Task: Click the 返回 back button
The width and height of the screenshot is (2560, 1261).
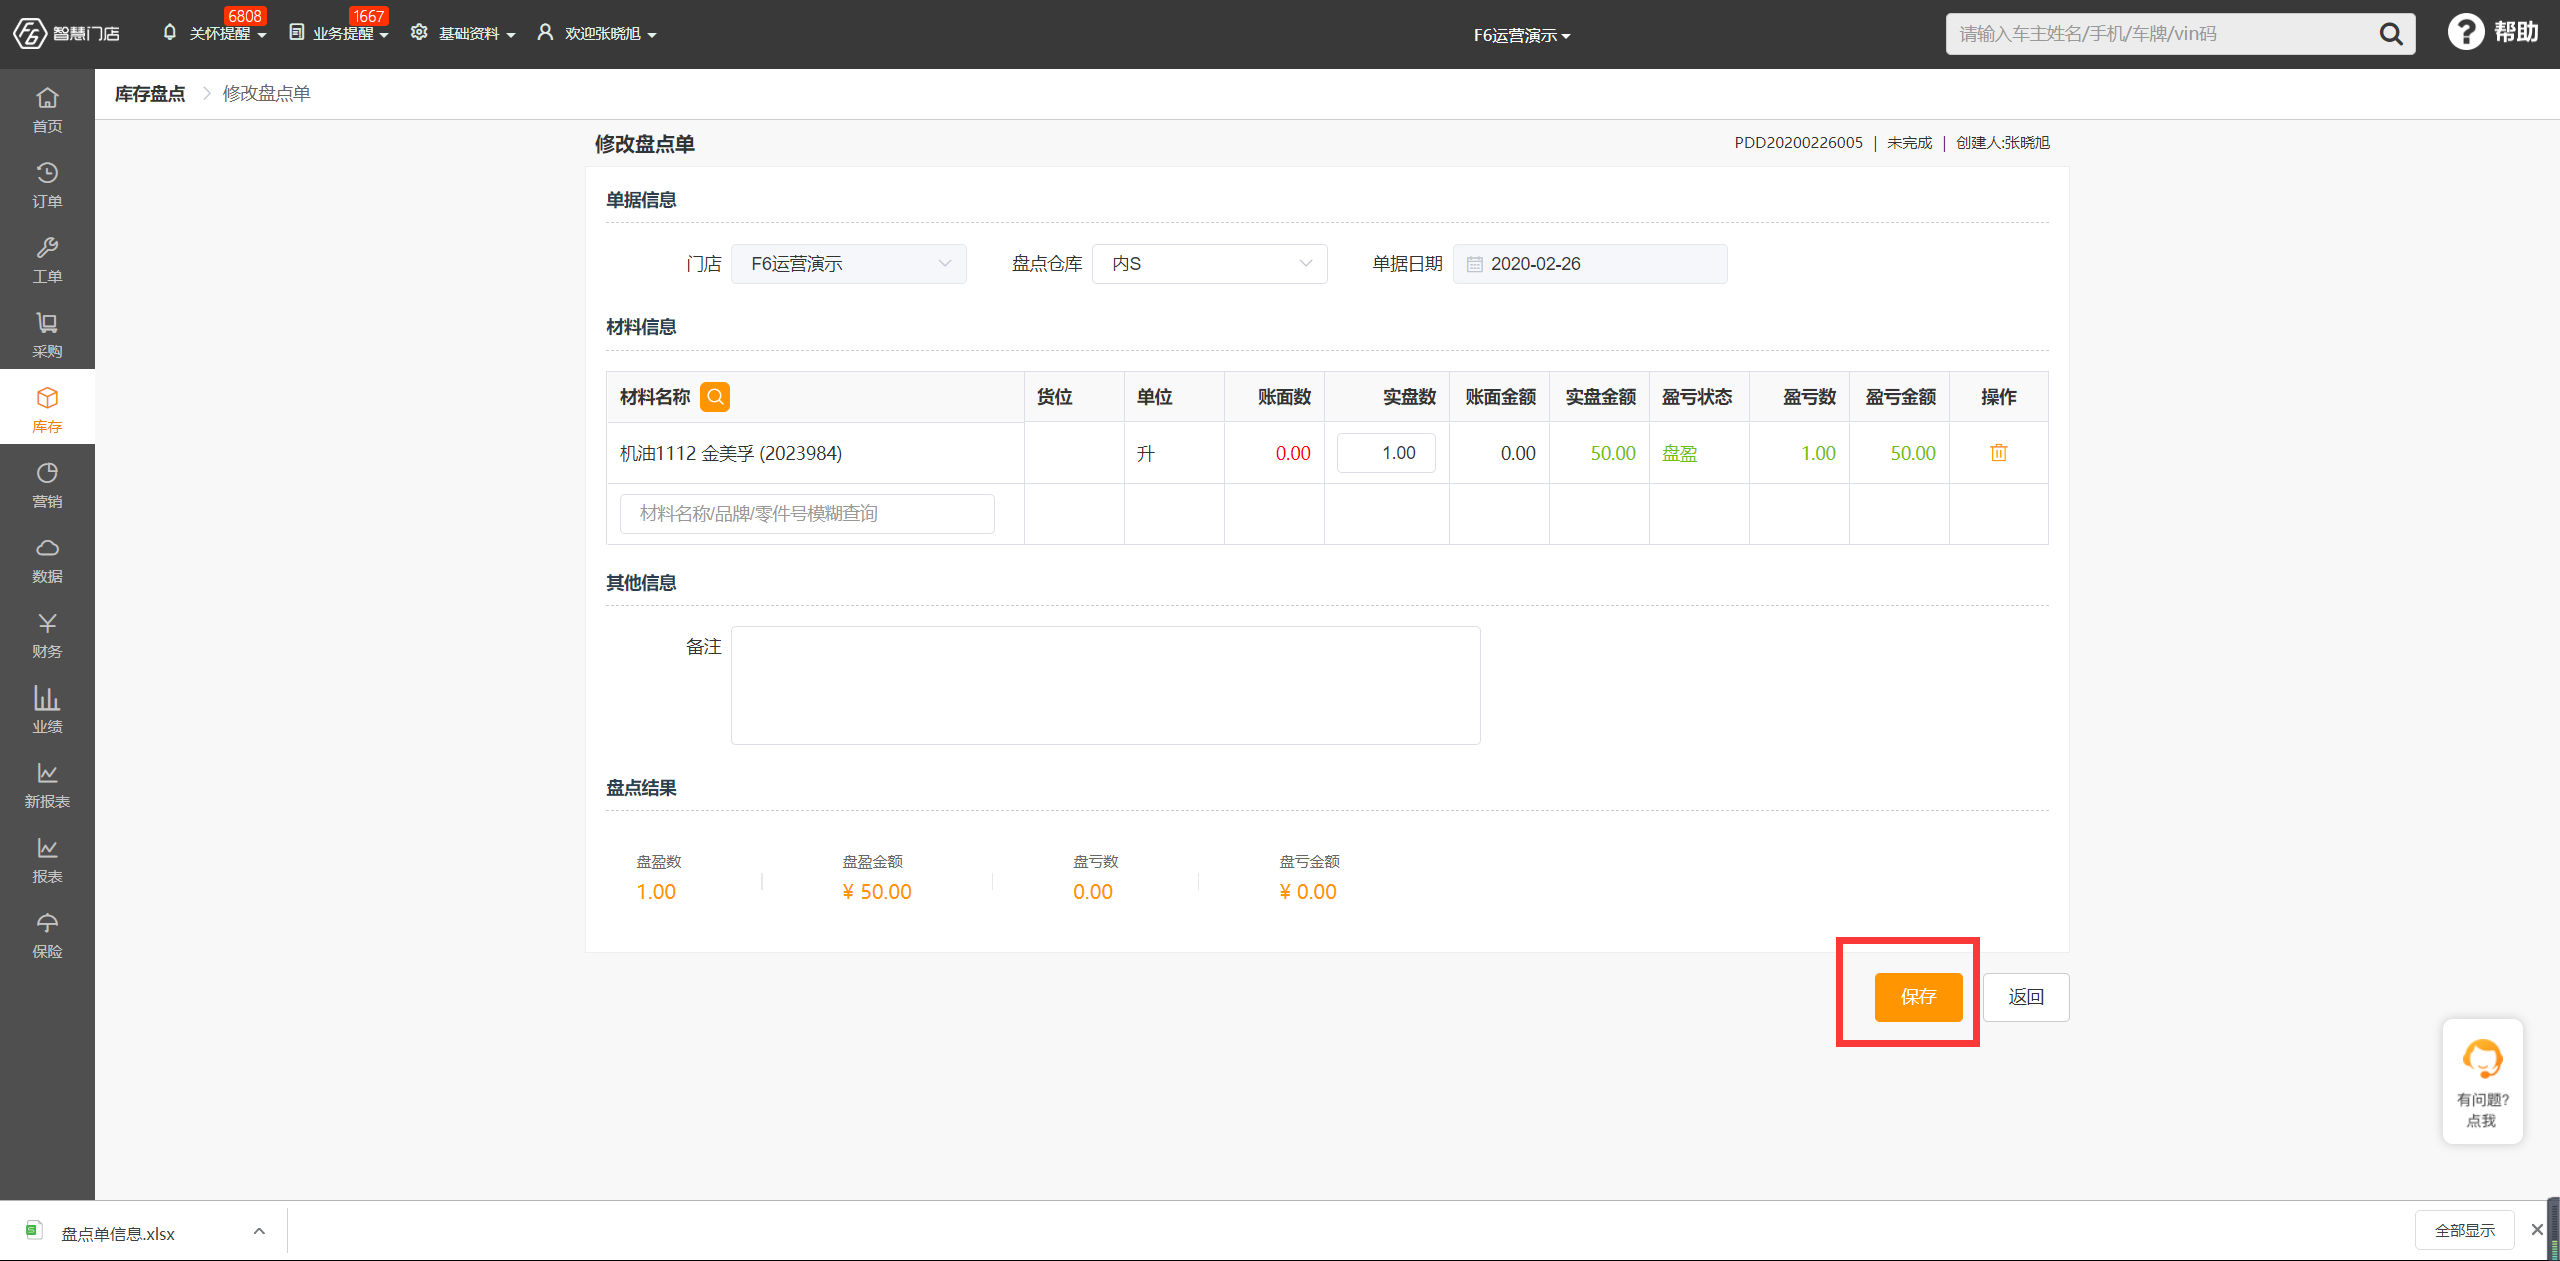Action: [x=2026, y=997]
